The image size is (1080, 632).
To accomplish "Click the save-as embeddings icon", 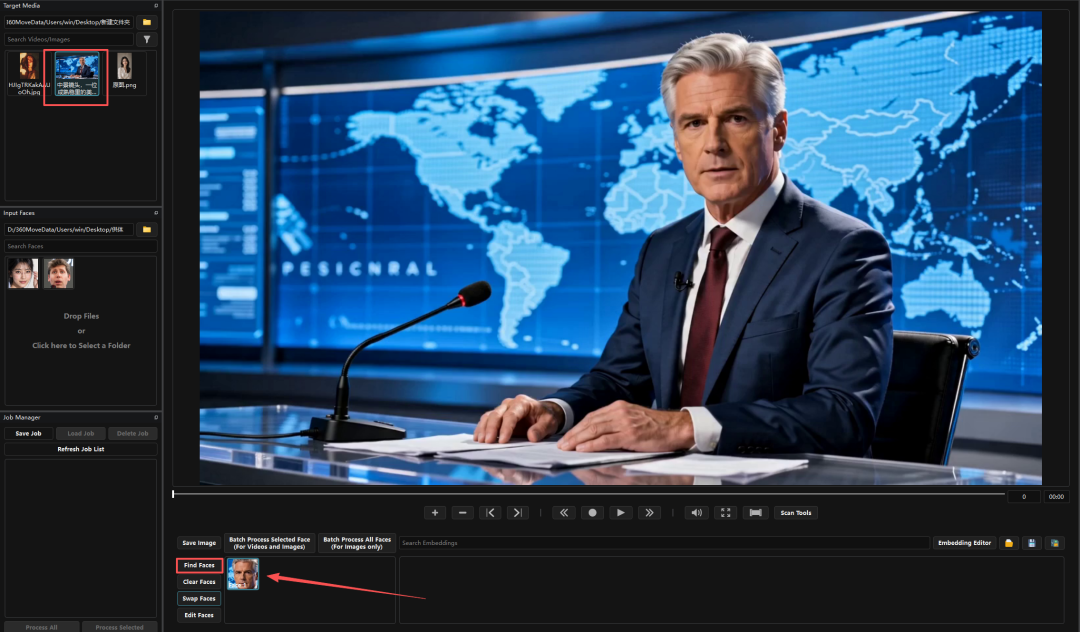I will click(1054, 543).
